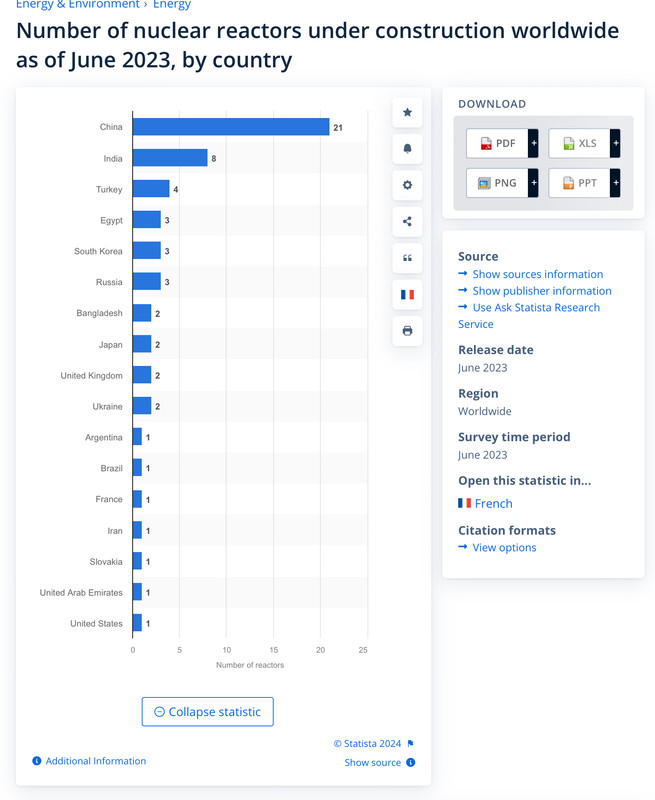Click the PDF file icon
The height and width of the screenshot is (800, 655).
tap(486, 143)
